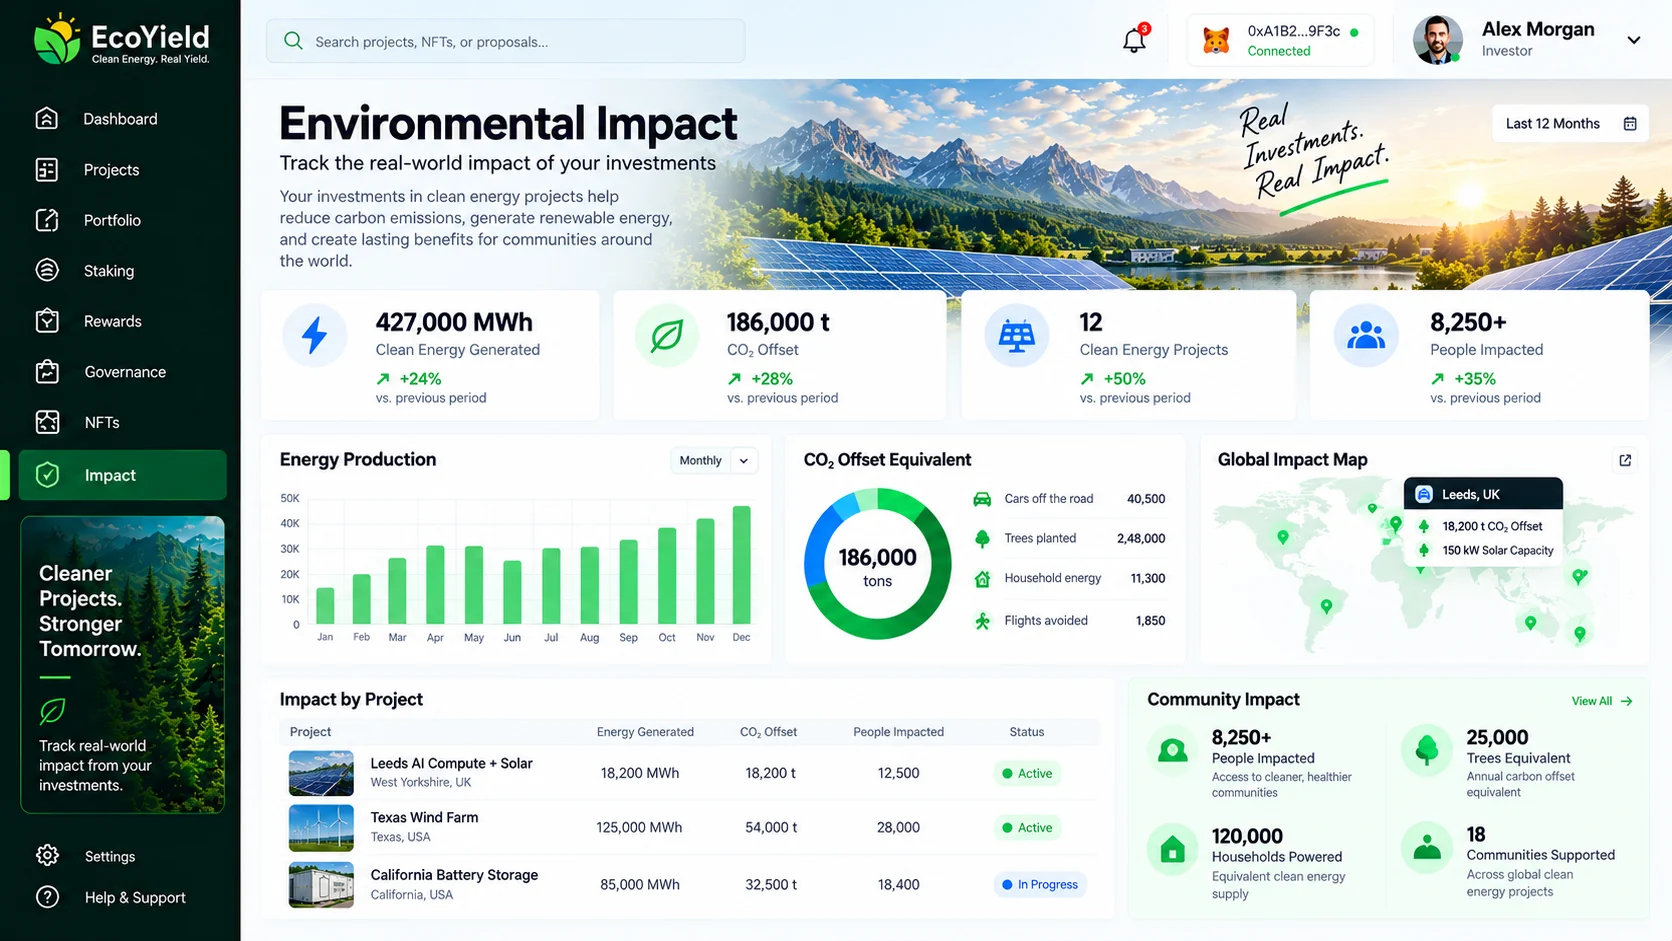The height and width of the screenshot is (941, 1672).
Task: Click the Households Powered home icon
Action: pyautogui.click(x=1172, y=850)
